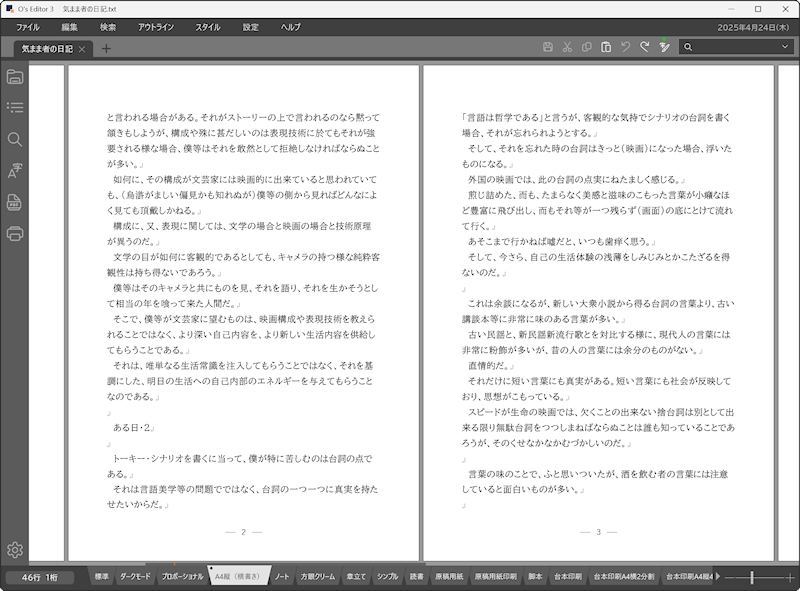Switch to the 台本印刷 style tab
800x591 pixels.
click(x=568, y=576)
